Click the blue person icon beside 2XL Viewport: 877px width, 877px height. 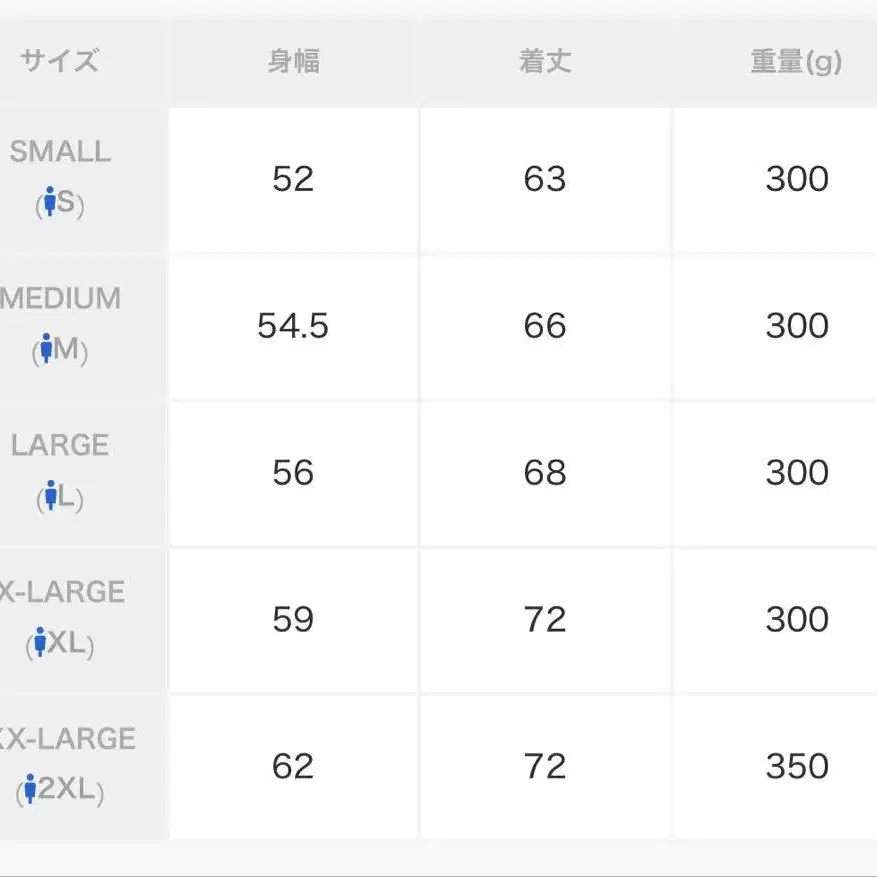click(31, 789)
